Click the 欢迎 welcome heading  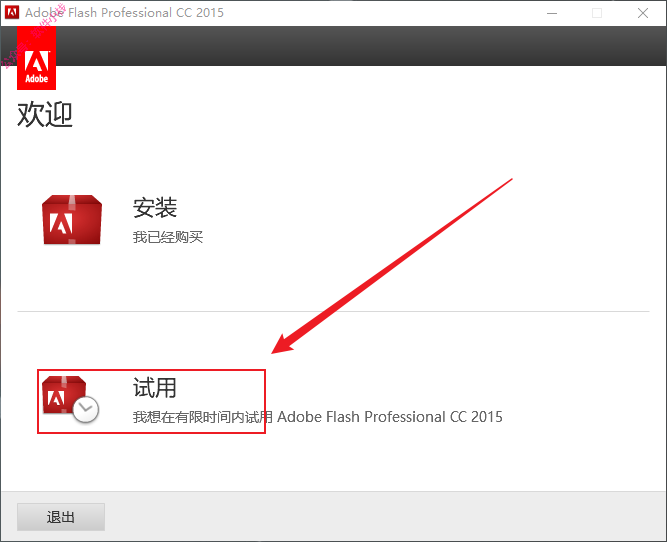pyautogui.click(x=45, y=114)
